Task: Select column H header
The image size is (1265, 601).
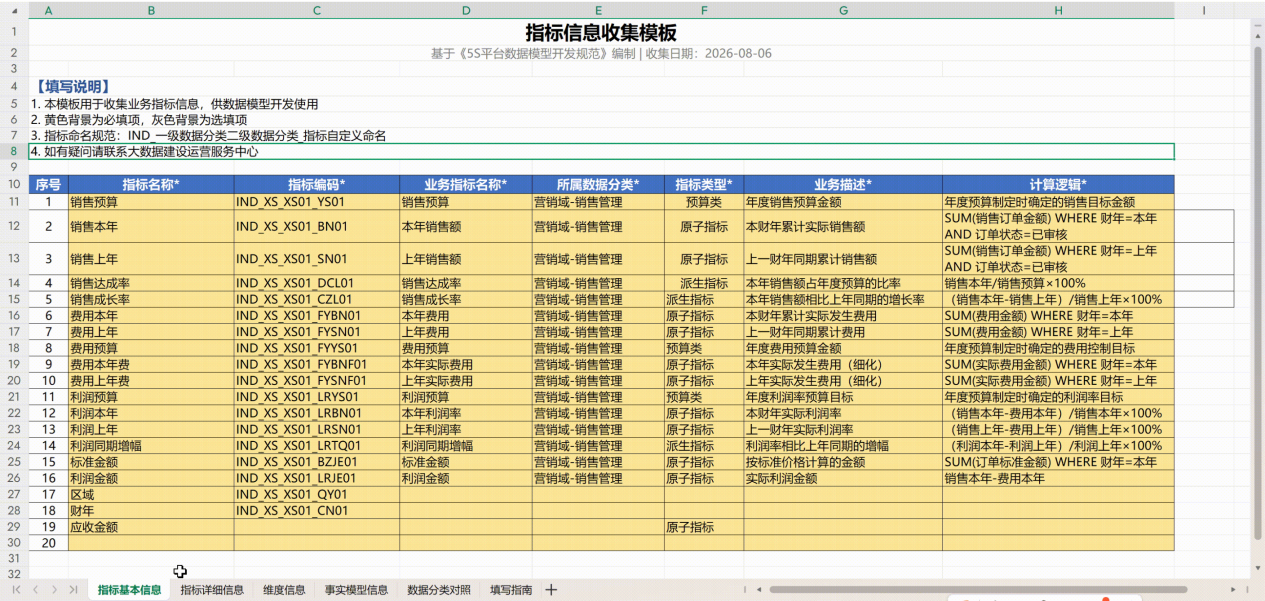Action: click(x=1058, y=9)
